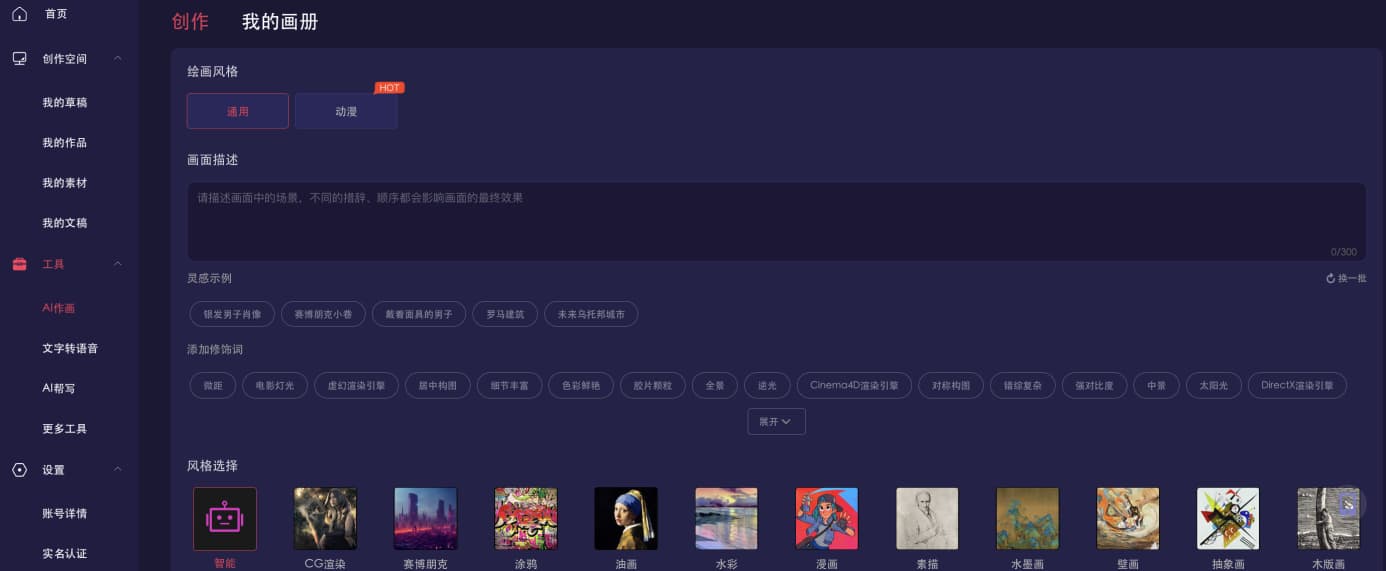
Task: Choose the 油画 oil painting style thumbnail
Action: pyautogui.click(x=626, y=518)
